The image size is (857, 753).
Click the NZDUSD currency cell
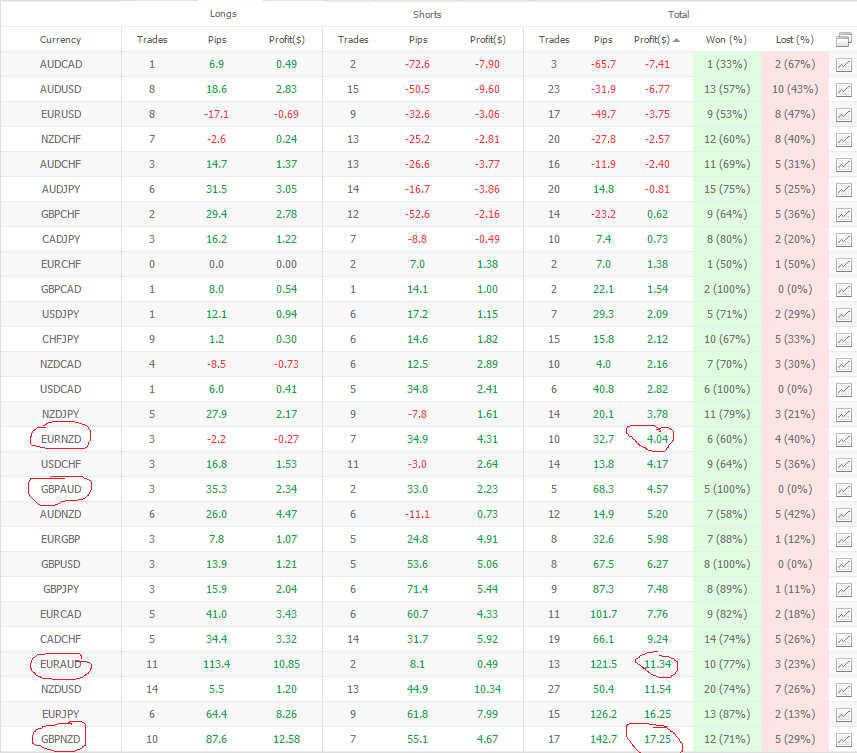click(61, 689)
